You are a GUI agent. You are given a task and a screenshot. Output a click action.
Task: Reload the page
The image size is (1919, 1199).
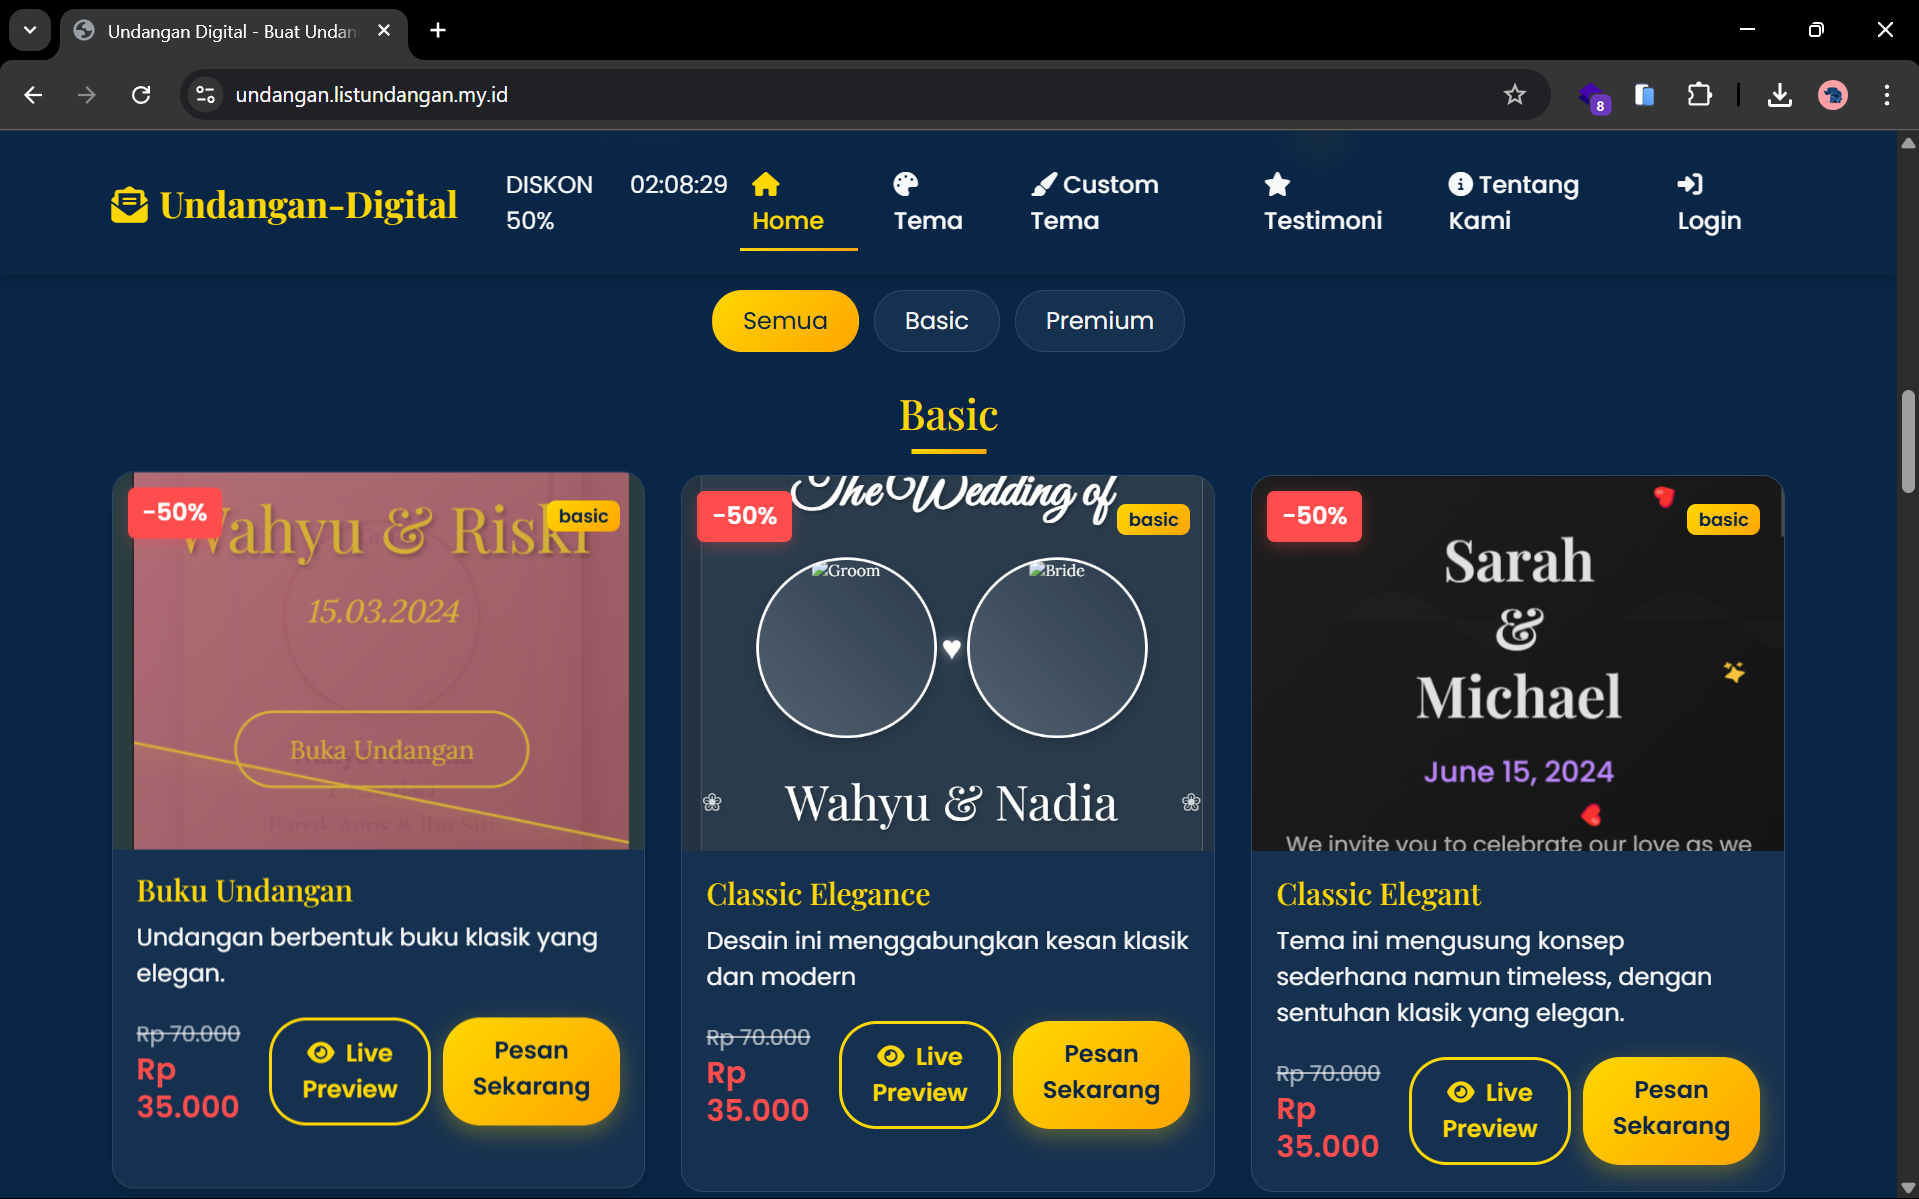(141, 95)
